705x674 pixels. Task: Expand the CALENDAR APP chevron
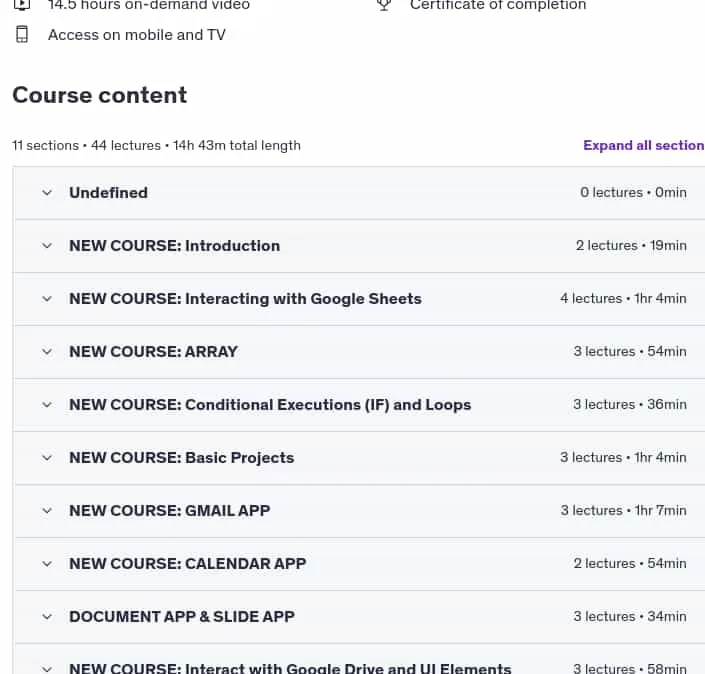pos(47,564)
